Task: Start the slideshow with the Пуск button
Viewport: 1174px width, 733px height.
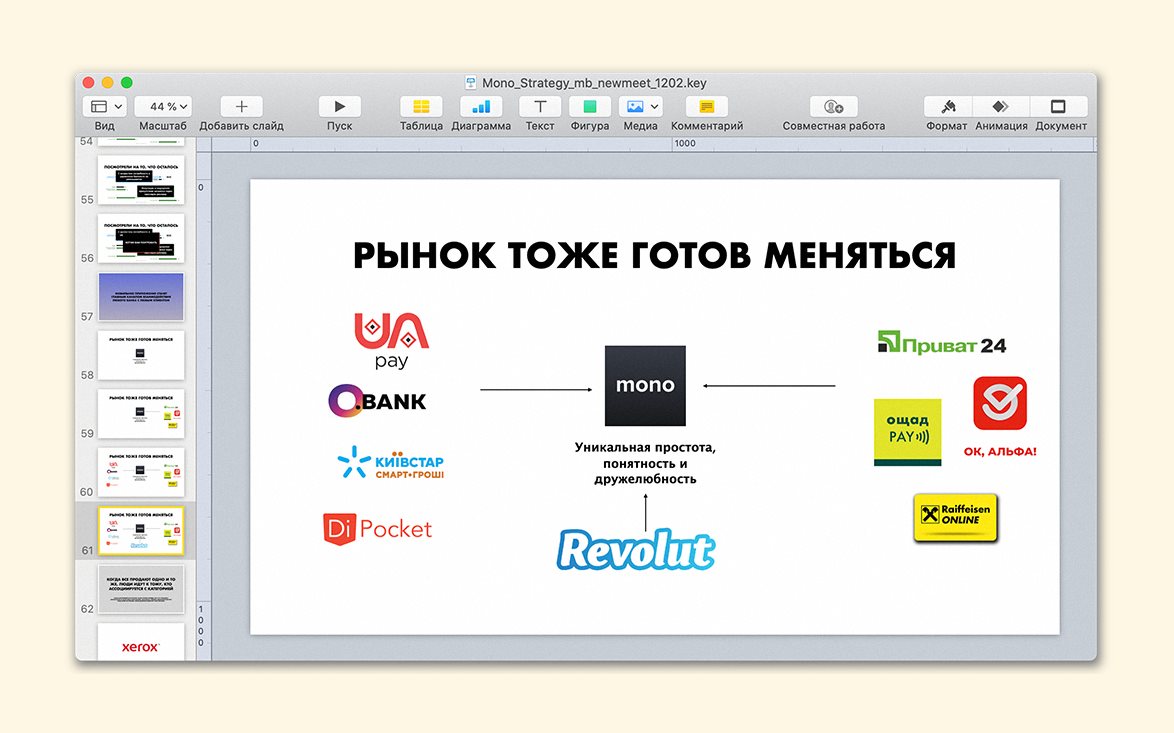Action: pyautogui.click(x=339, y=106)
